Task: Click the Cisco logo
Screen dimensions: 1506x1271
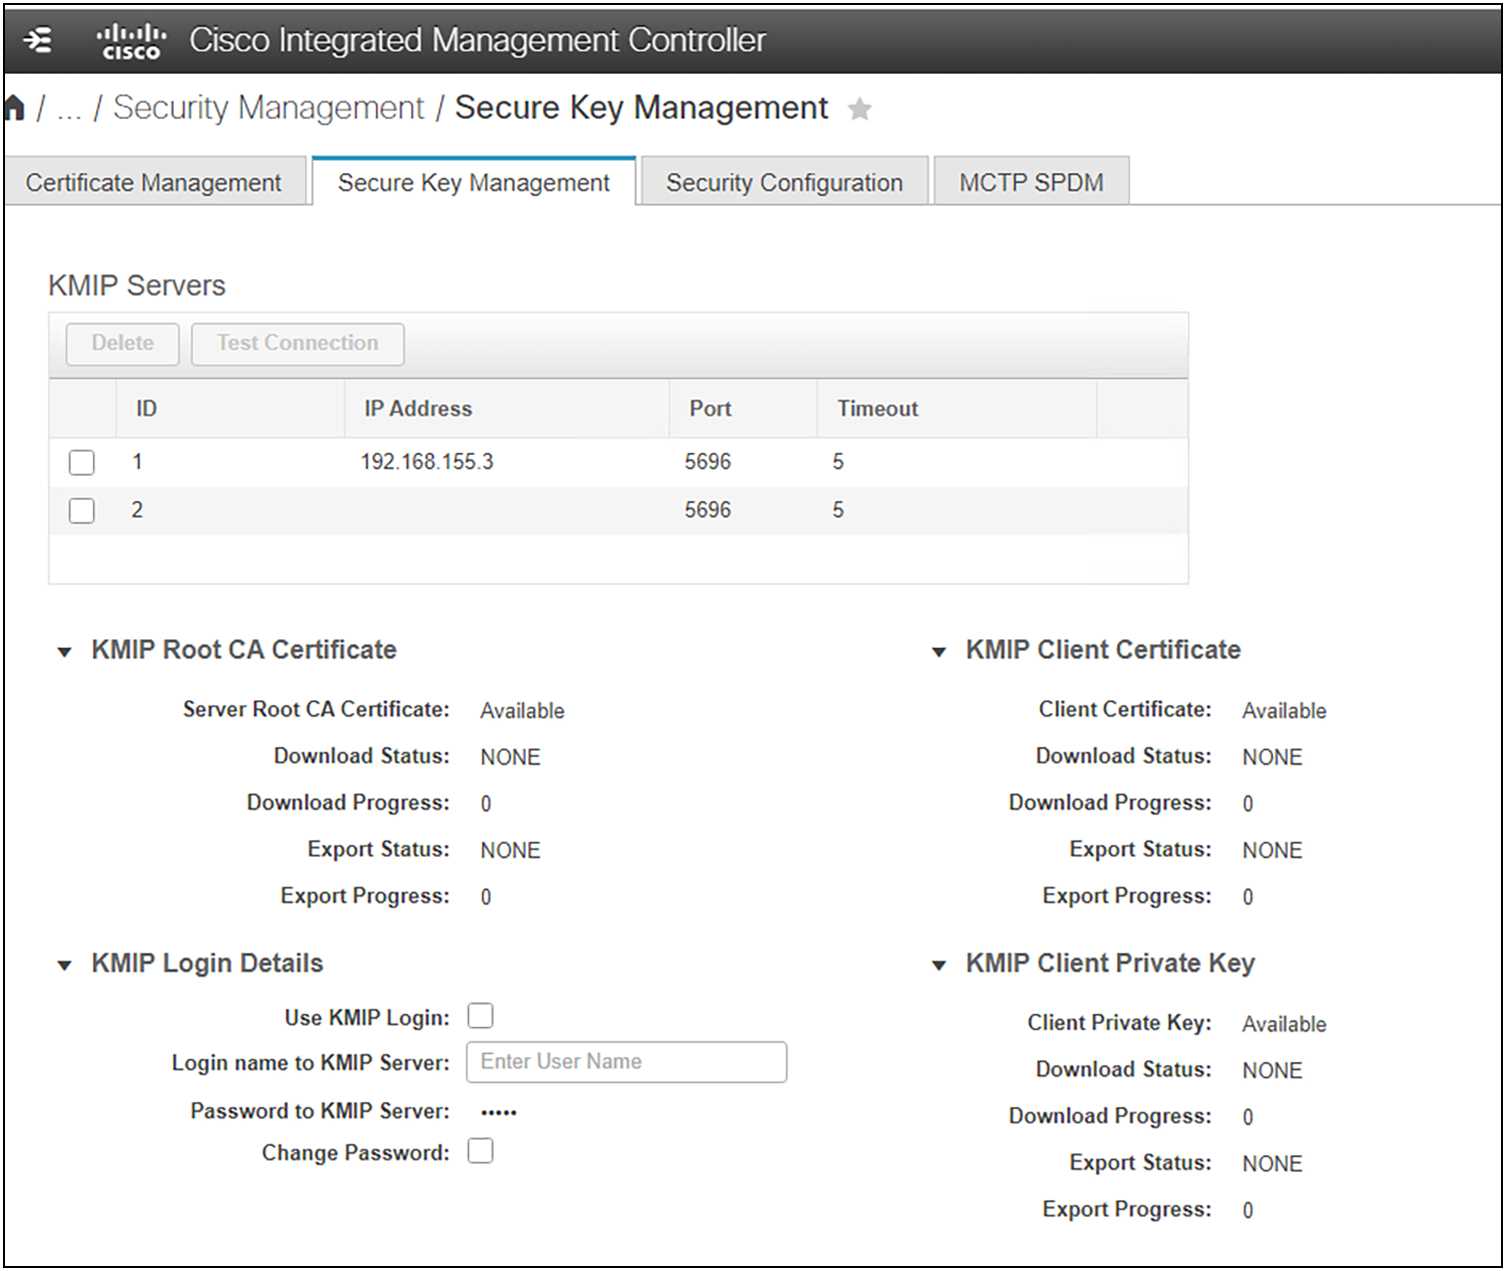Action: pyautogui.click(x=131, y=42)
